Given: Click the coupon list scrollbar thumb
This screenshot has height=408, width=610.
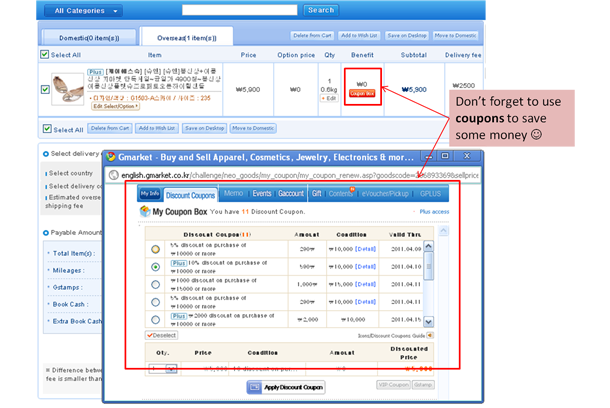Looking at the screenshot, I should 429,266.
